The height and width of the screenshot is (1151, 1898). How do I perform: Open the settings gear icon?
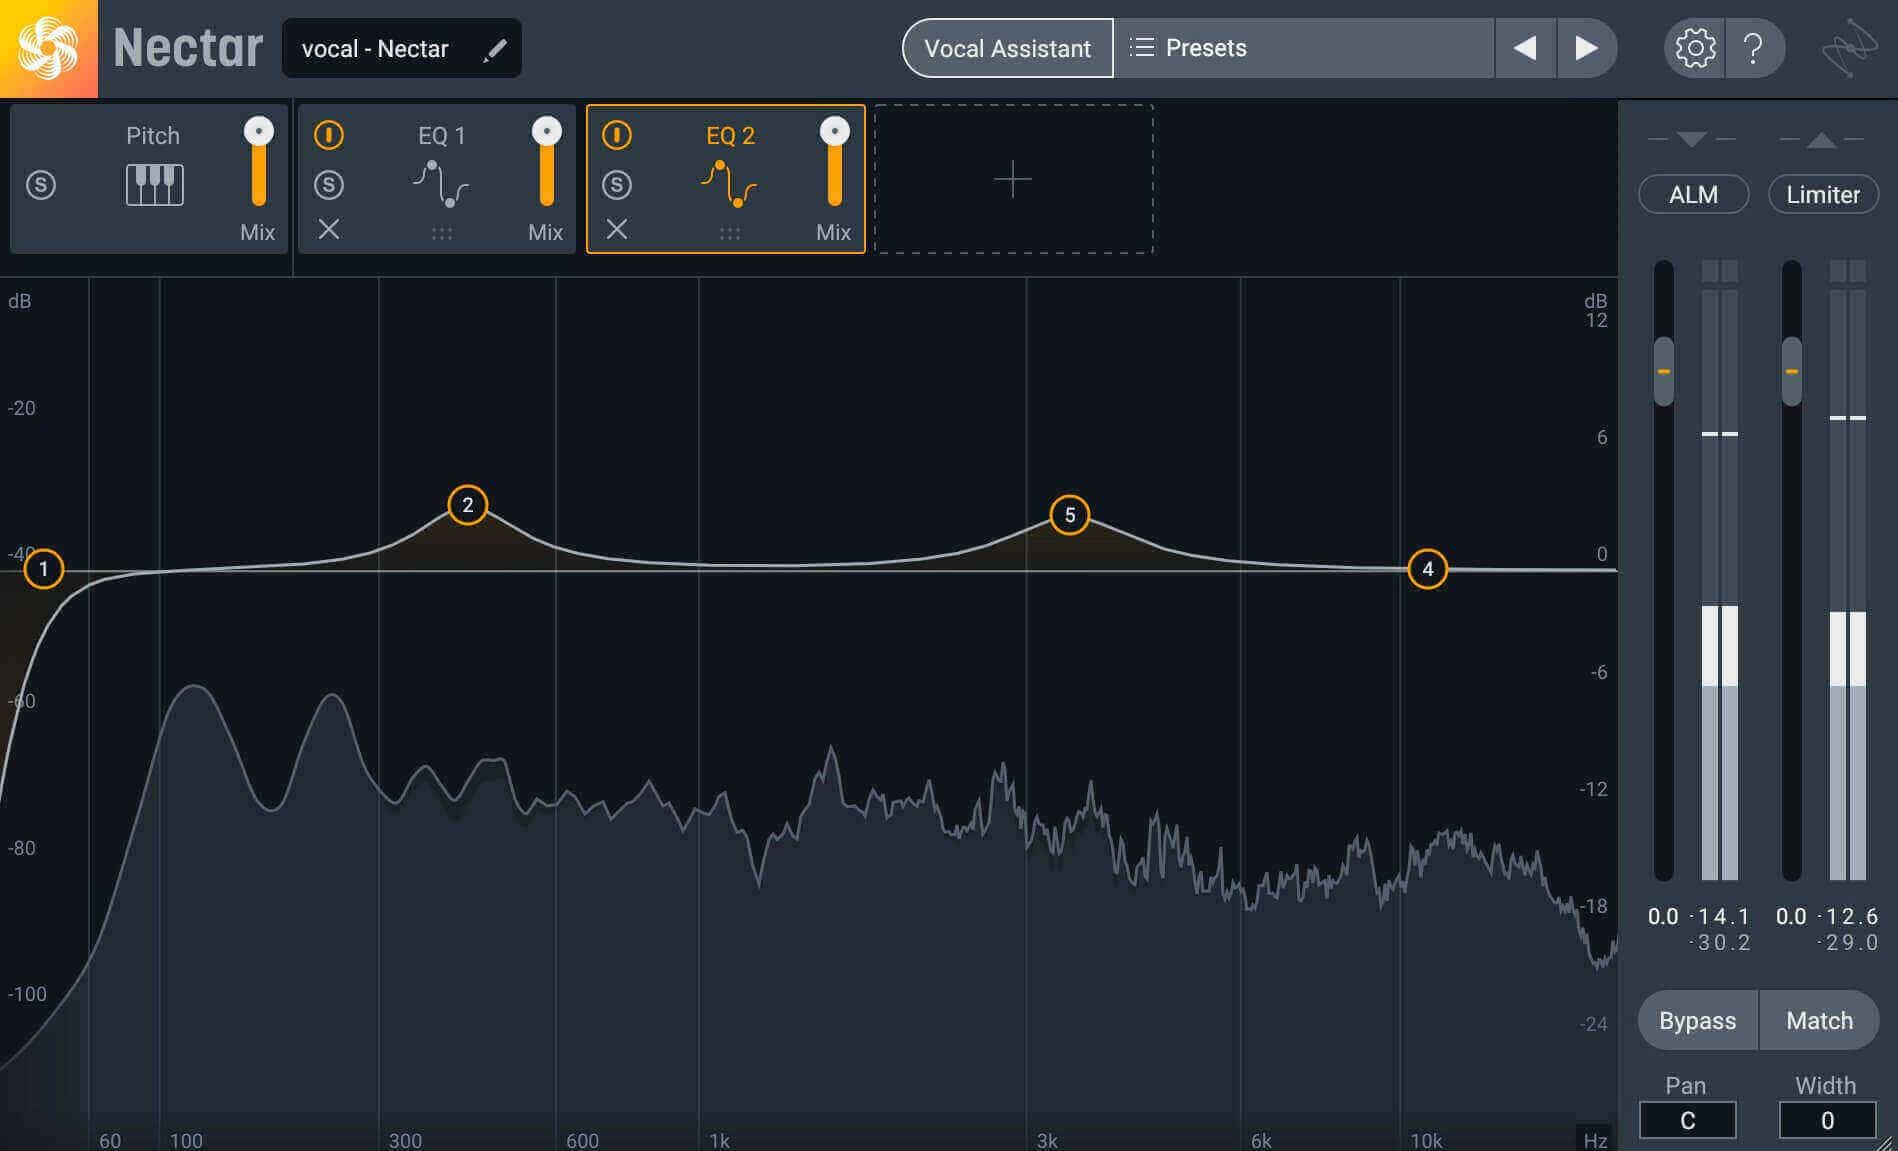[1695, 48]
